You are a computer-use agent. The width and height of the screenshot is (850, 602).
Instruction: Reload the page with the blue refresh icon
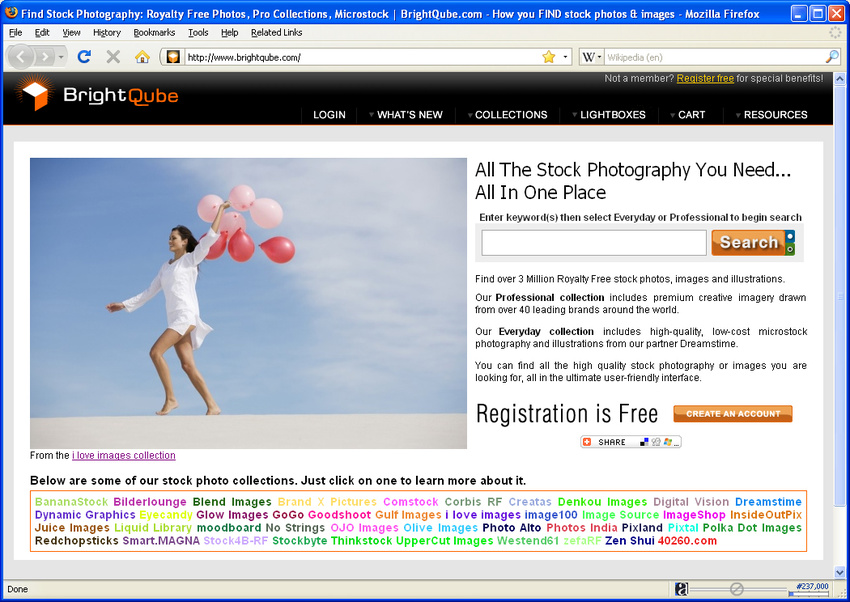tap(84, 56)
